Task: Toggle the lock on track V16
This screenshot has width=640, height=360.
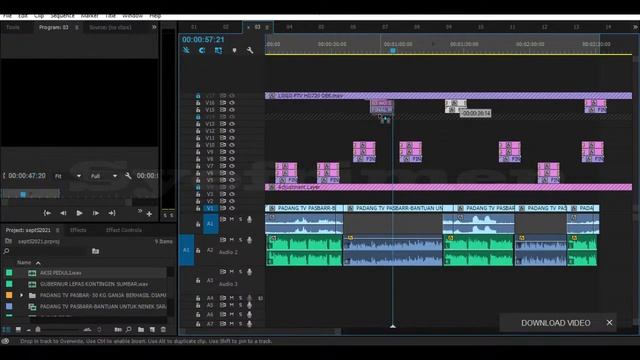Action: pos(198,103)
